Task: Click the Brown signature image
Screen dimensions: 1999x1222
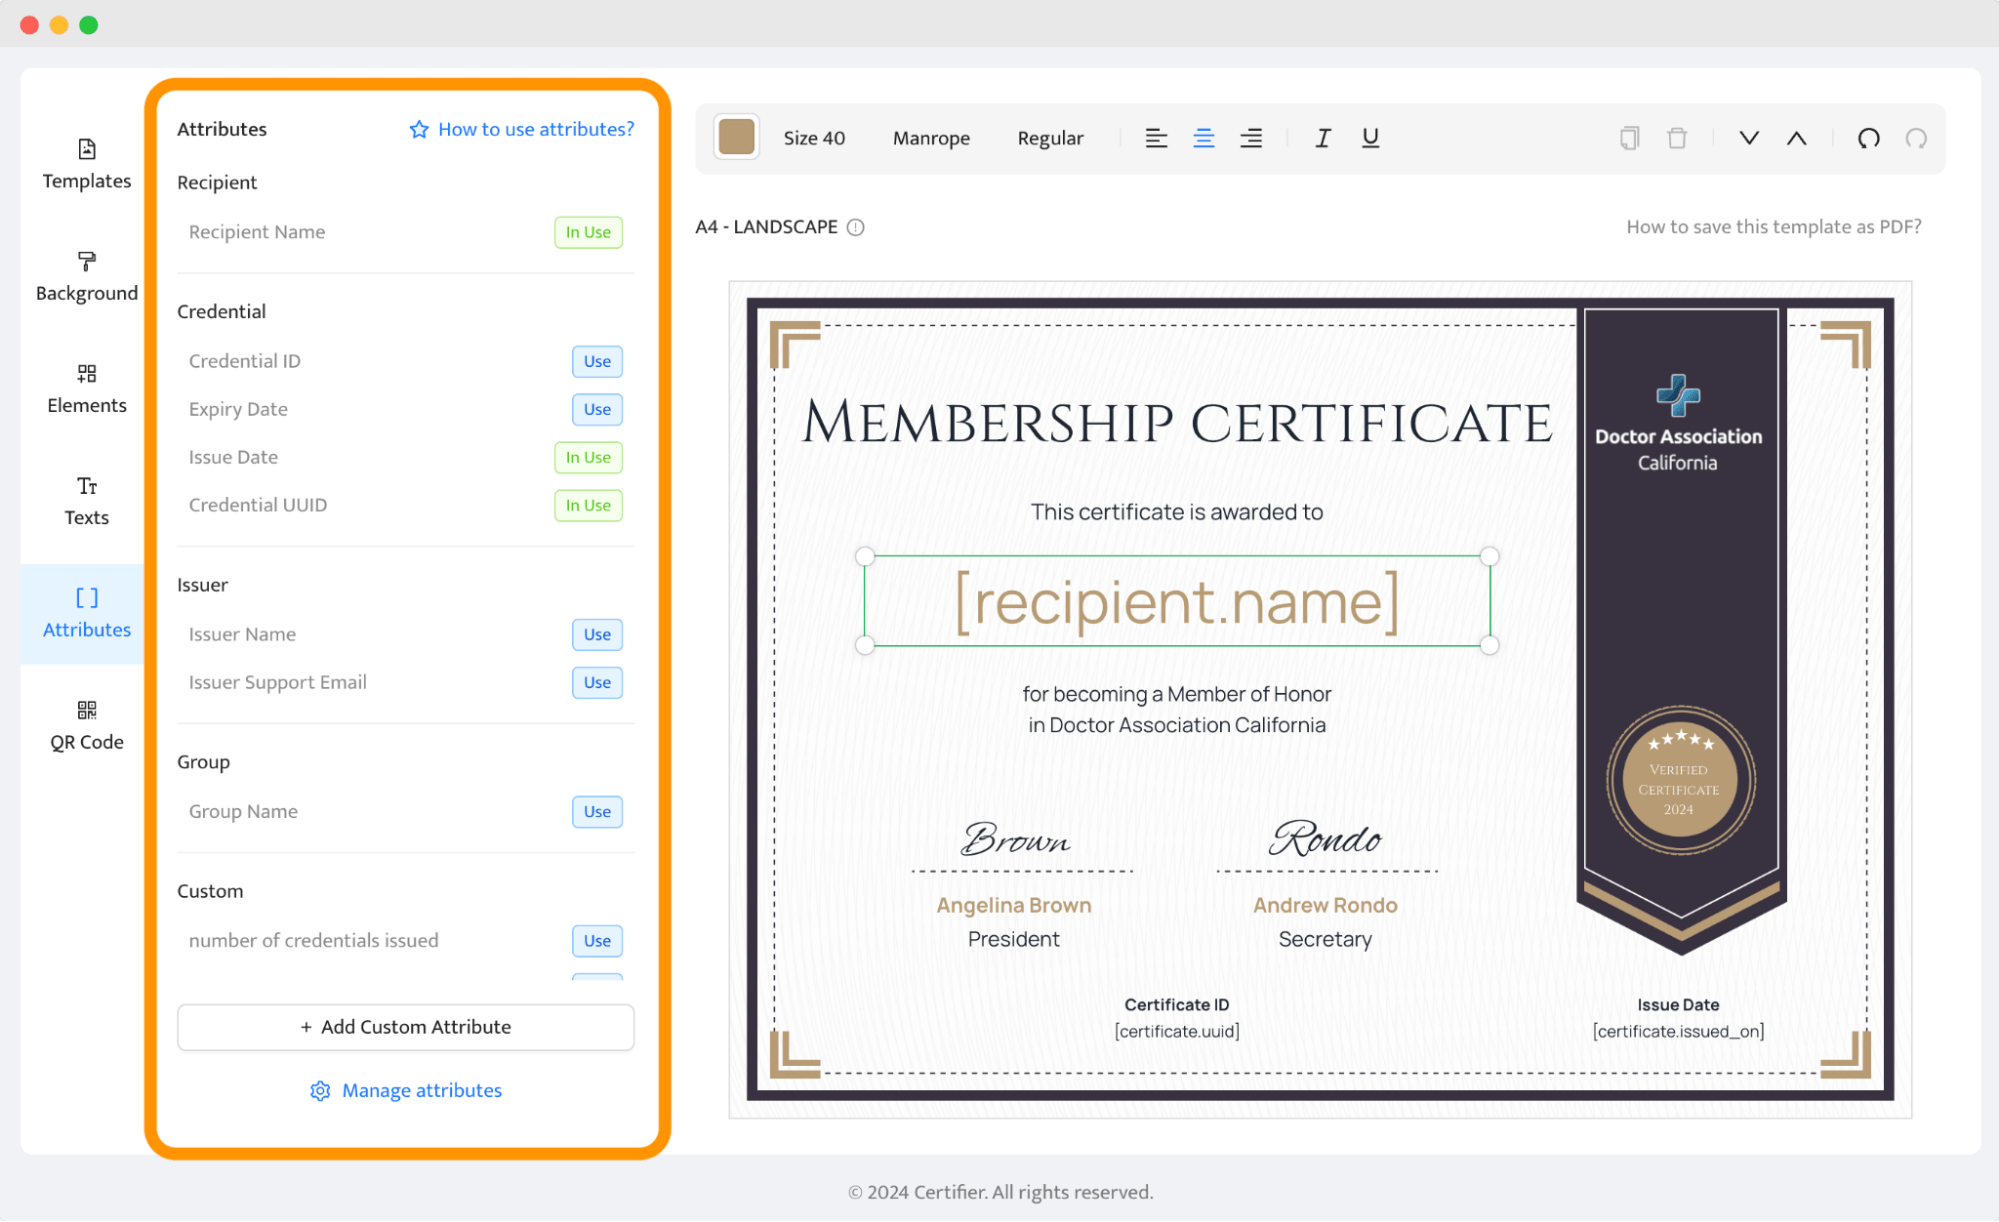Action: coord(1015,838)
